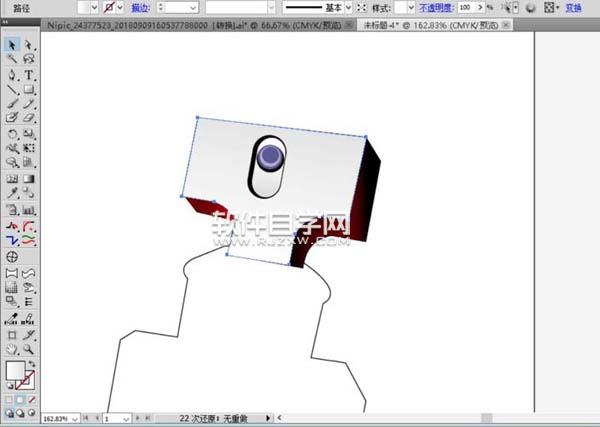Swap fill and stroke arrows
This screenshot has height=427, width=600.
[32, 364]
